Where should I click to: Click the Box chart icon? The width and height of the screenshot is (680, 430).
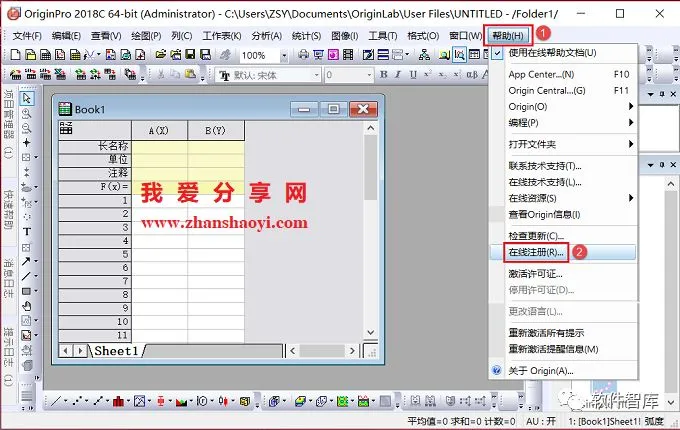coord(160,401)
